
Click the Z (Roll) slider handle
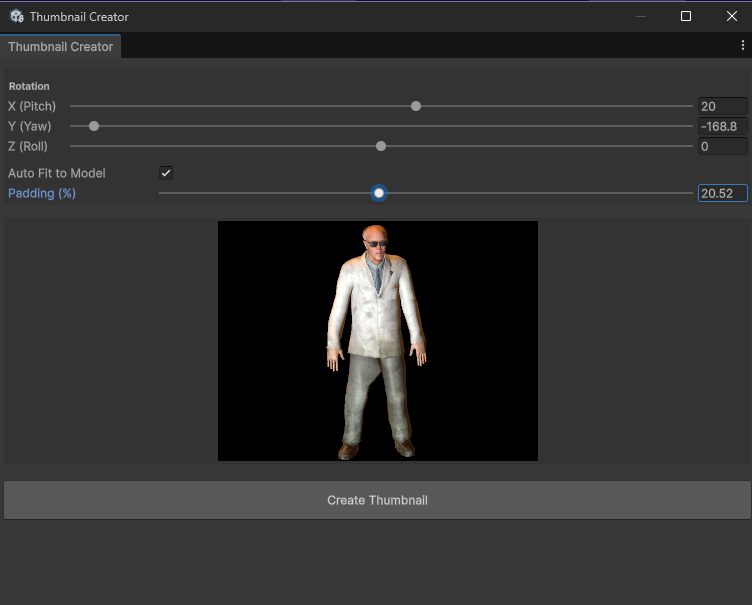pos(381,146)
